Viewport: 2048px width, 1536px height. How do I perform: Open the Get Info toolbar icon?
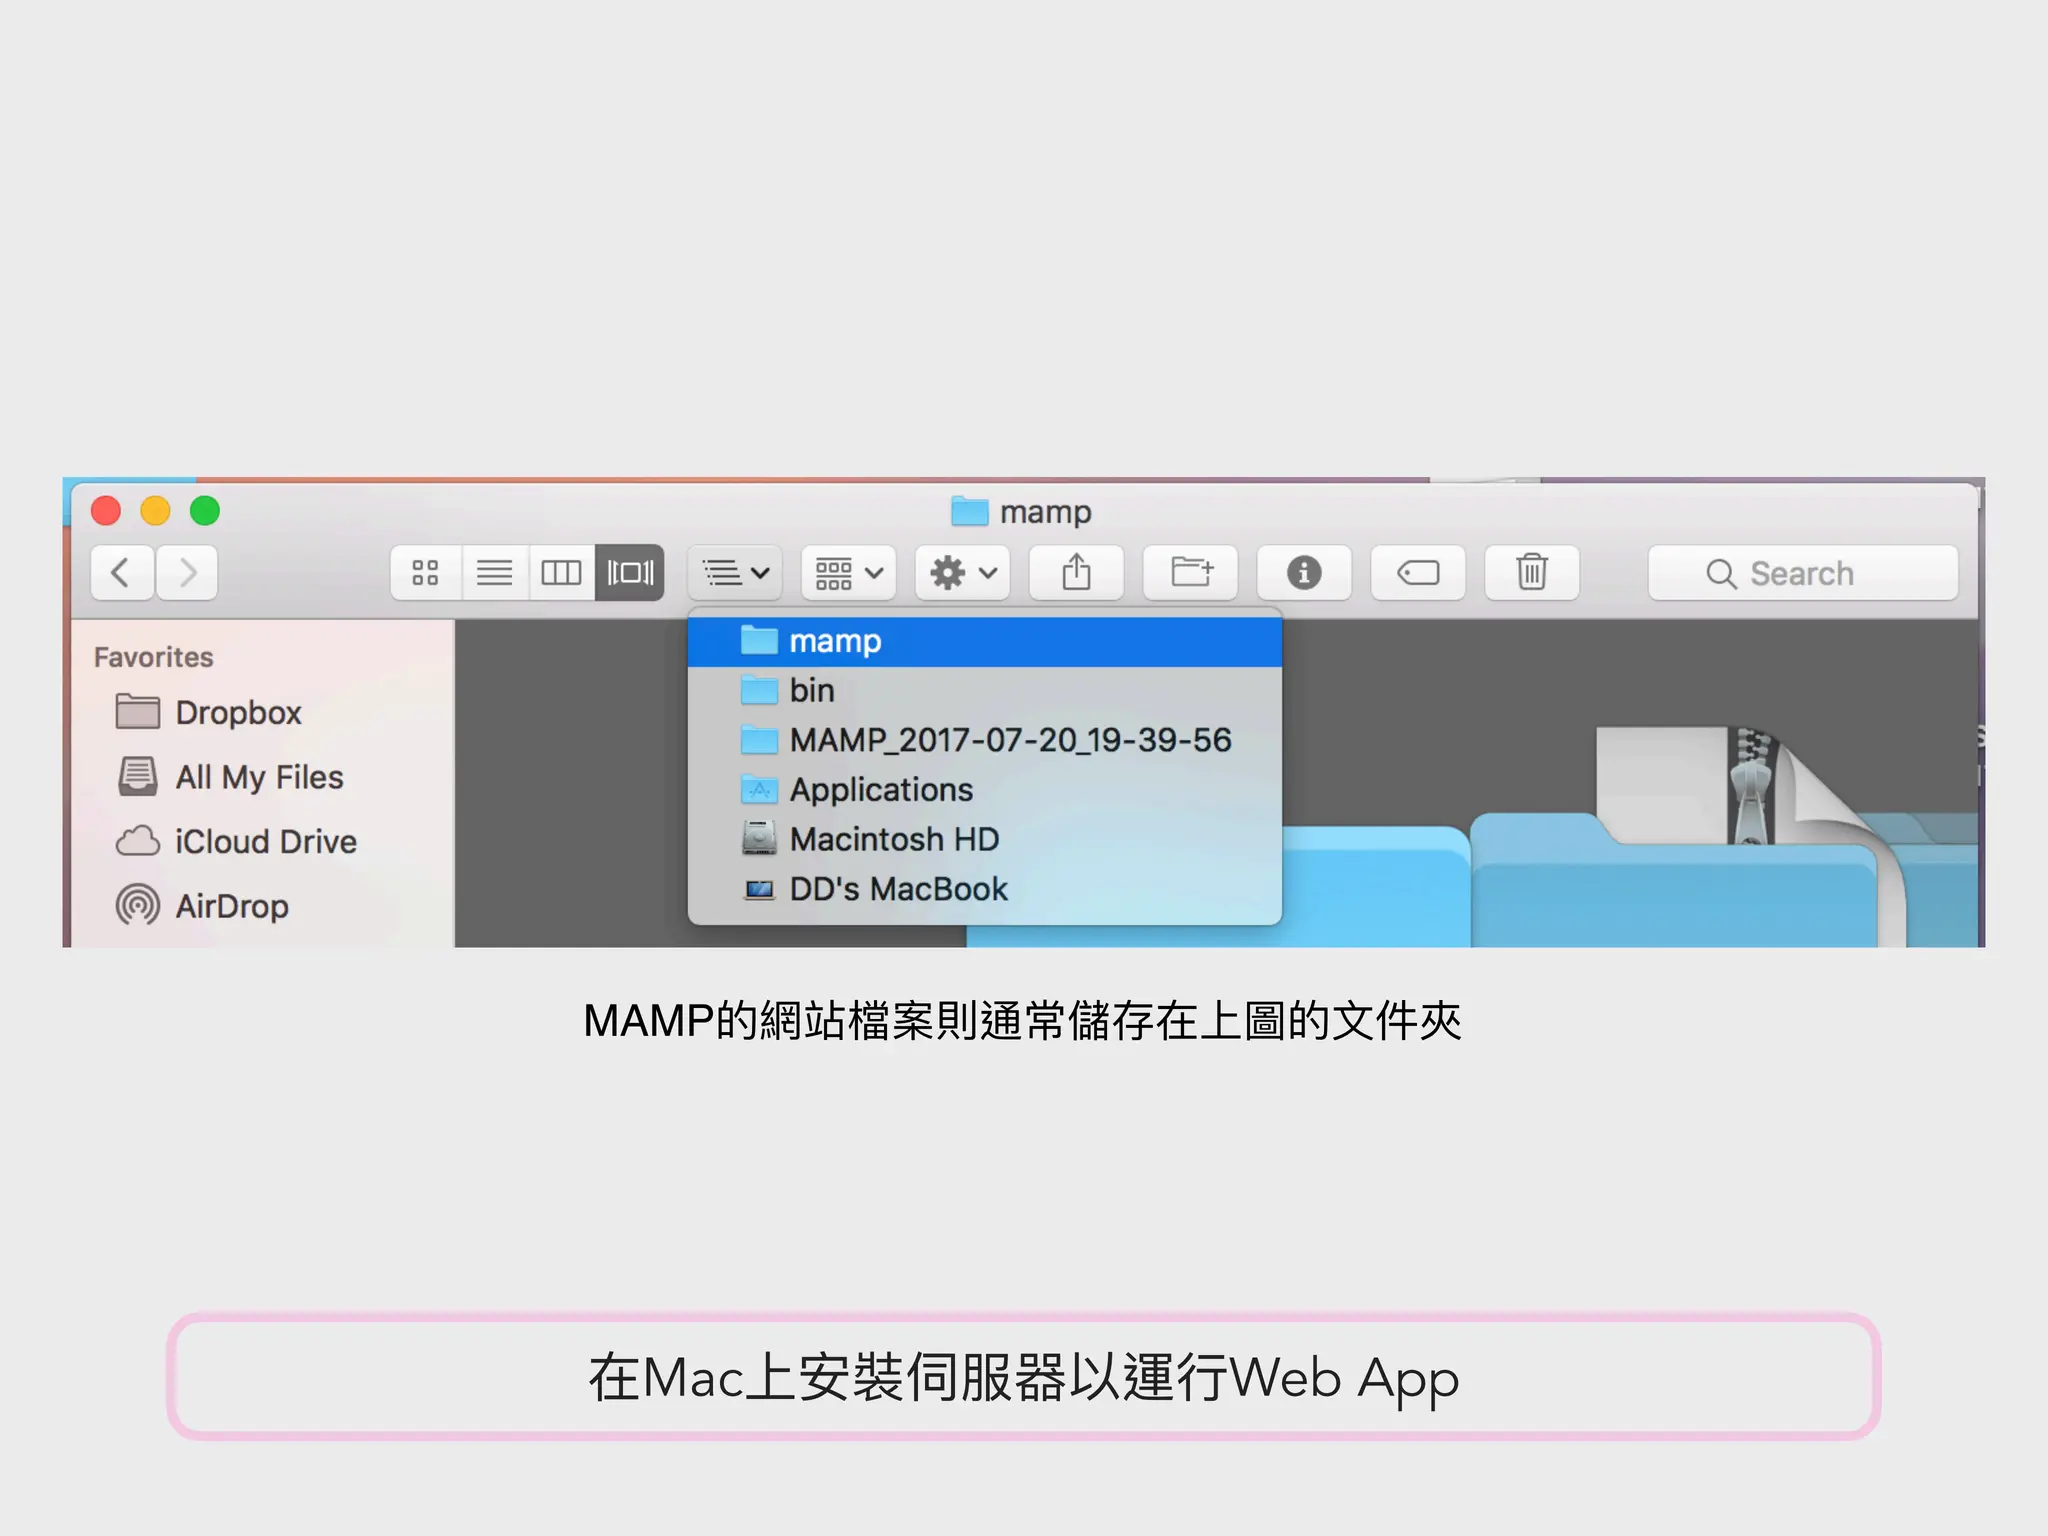1304,573
